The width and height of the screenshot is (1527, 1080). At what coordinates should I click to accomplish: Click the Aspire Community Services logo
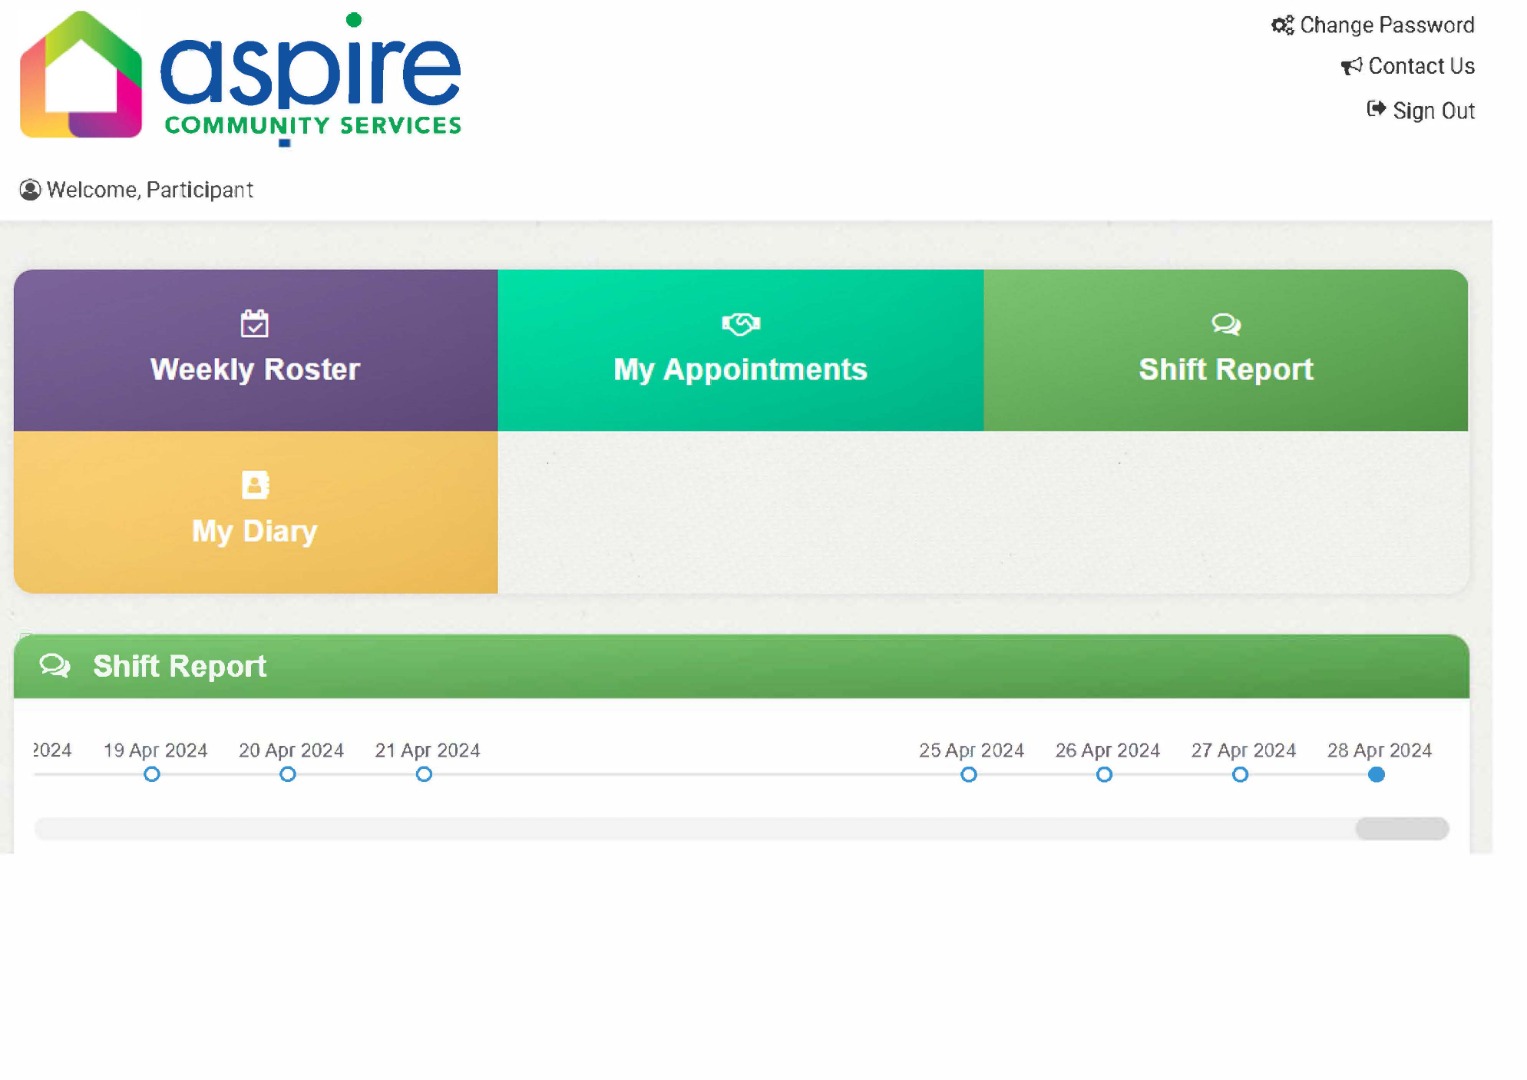coord(240,78)
